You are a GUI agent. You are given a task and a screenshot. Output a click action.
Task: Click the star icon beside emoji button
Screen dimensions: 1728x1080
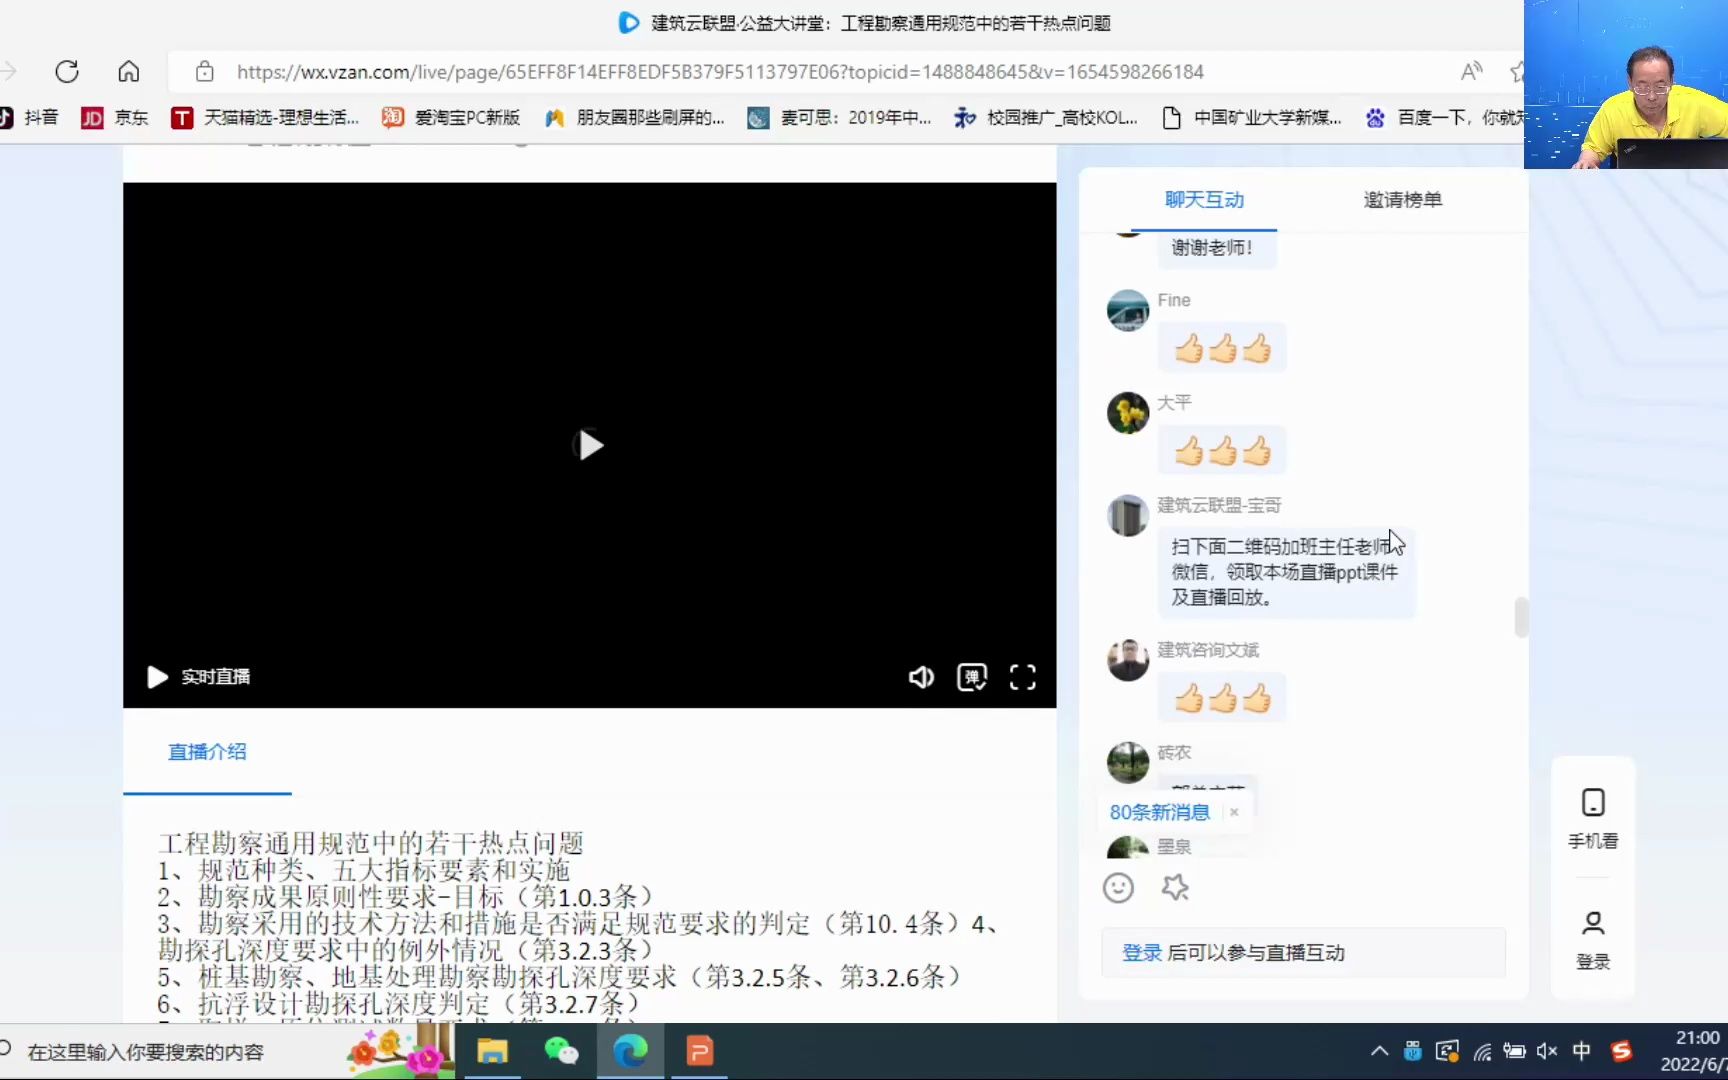pyautogui.click(x=1175, y=888)
